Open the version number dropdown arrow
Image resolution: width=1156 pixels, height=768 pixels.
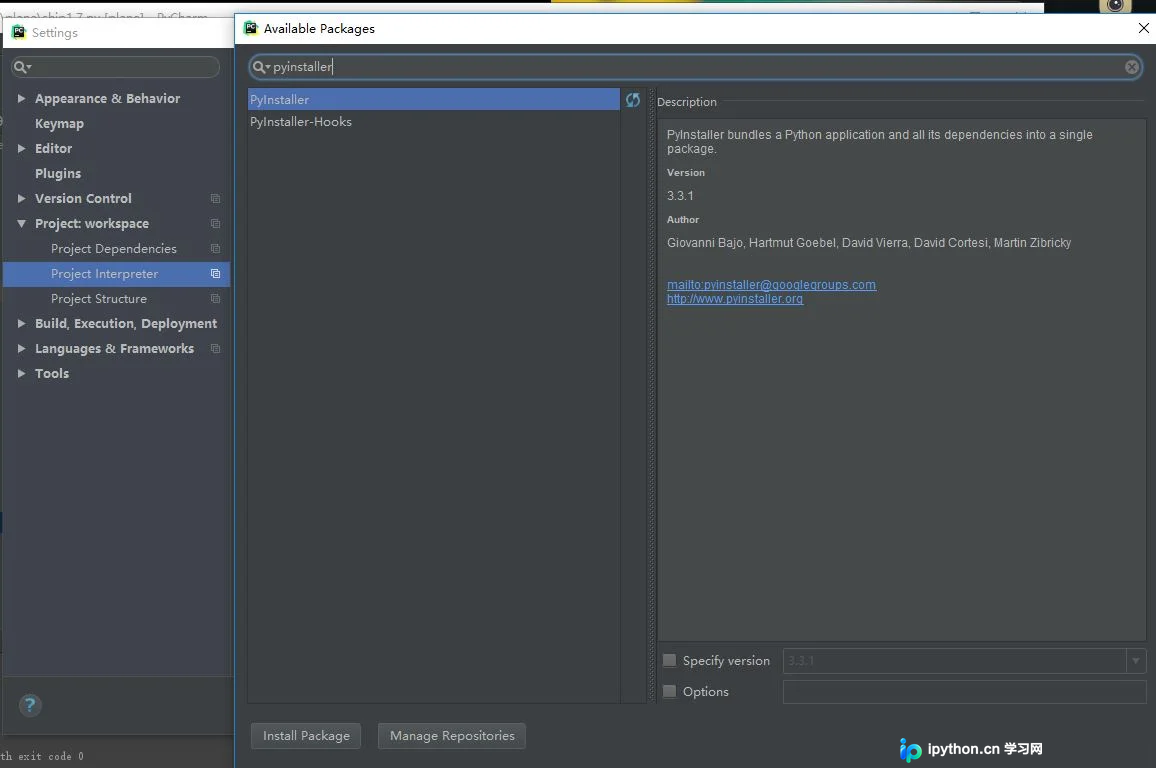click(x=1136, y=661)
